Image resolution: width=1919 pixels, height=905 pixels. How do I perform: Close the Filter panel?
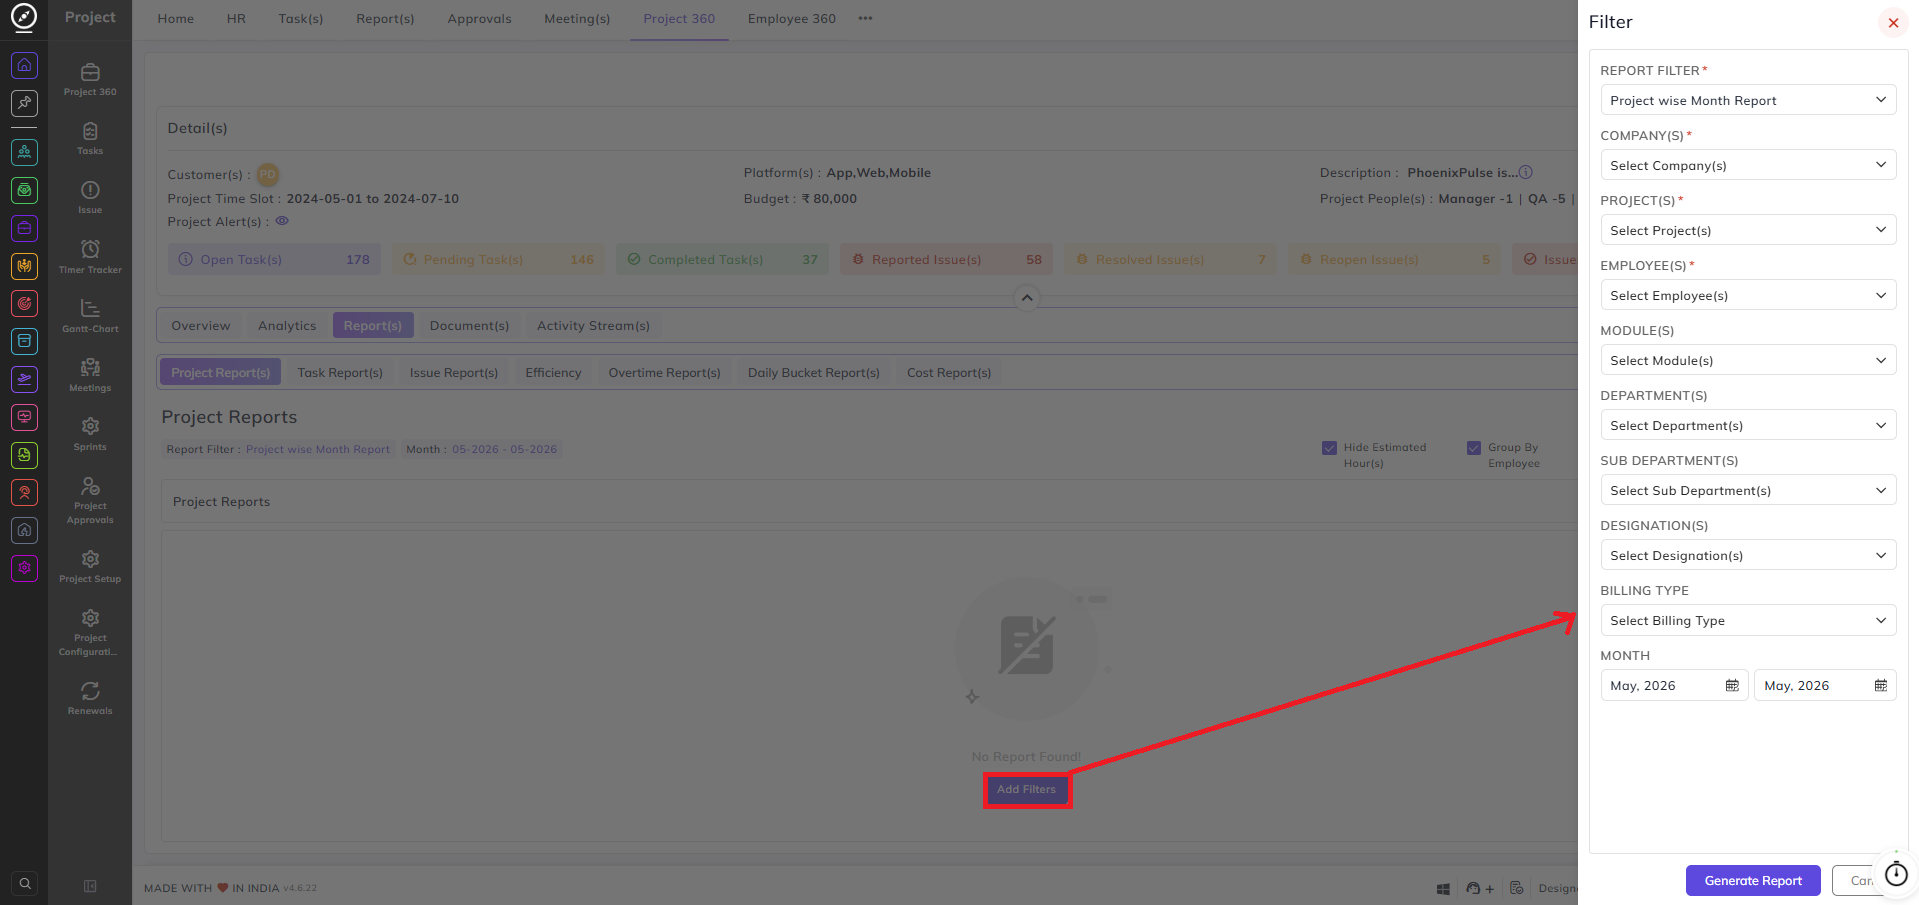coord(1893,23)
